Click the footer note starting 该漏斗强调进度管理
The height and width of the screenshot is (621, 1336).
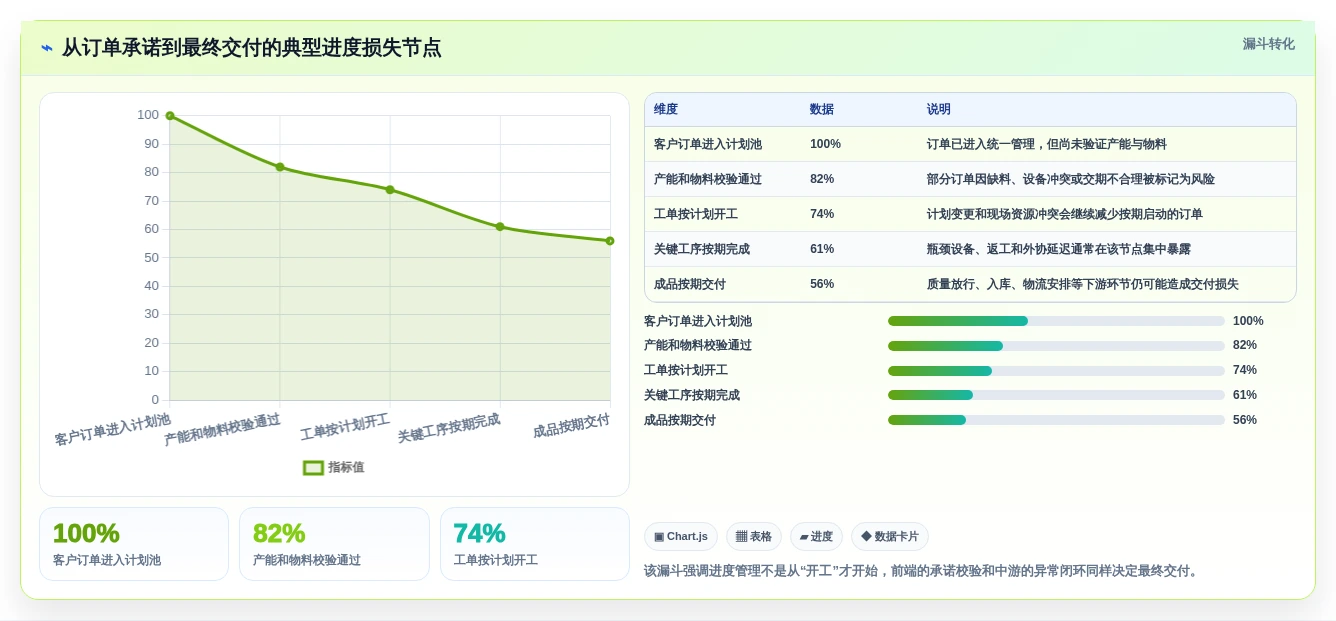click(x=923, y=571)
